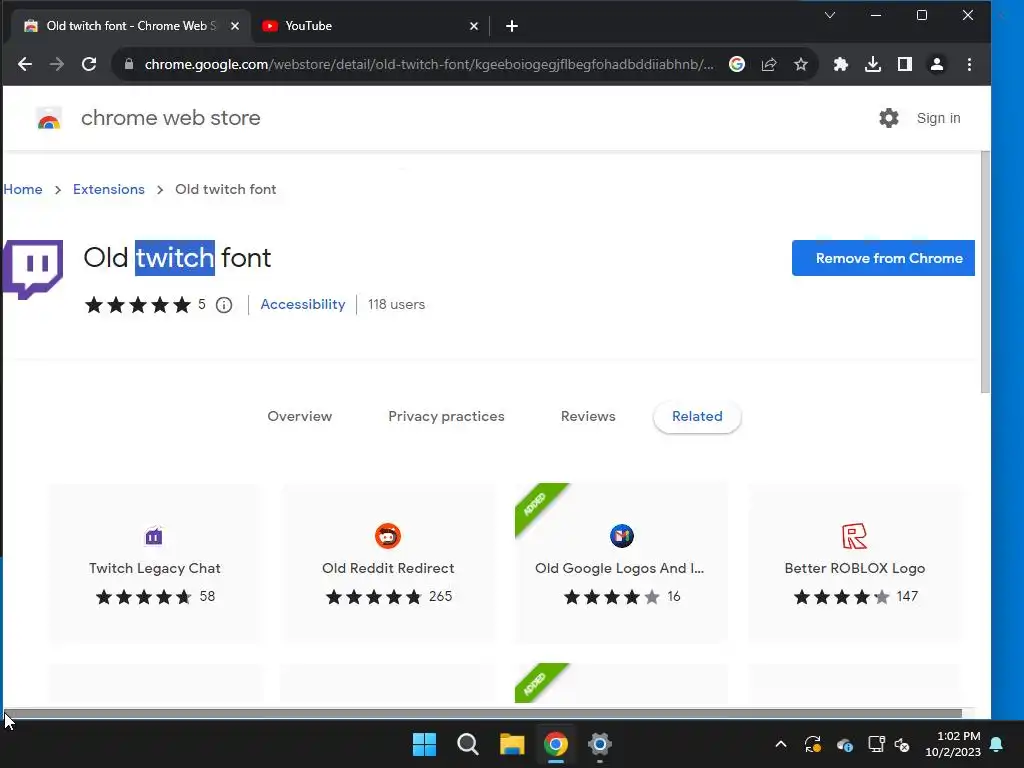1024x768 pixels.
Task: Click the muted volume tray icon
Action: [x=903, y=744]
